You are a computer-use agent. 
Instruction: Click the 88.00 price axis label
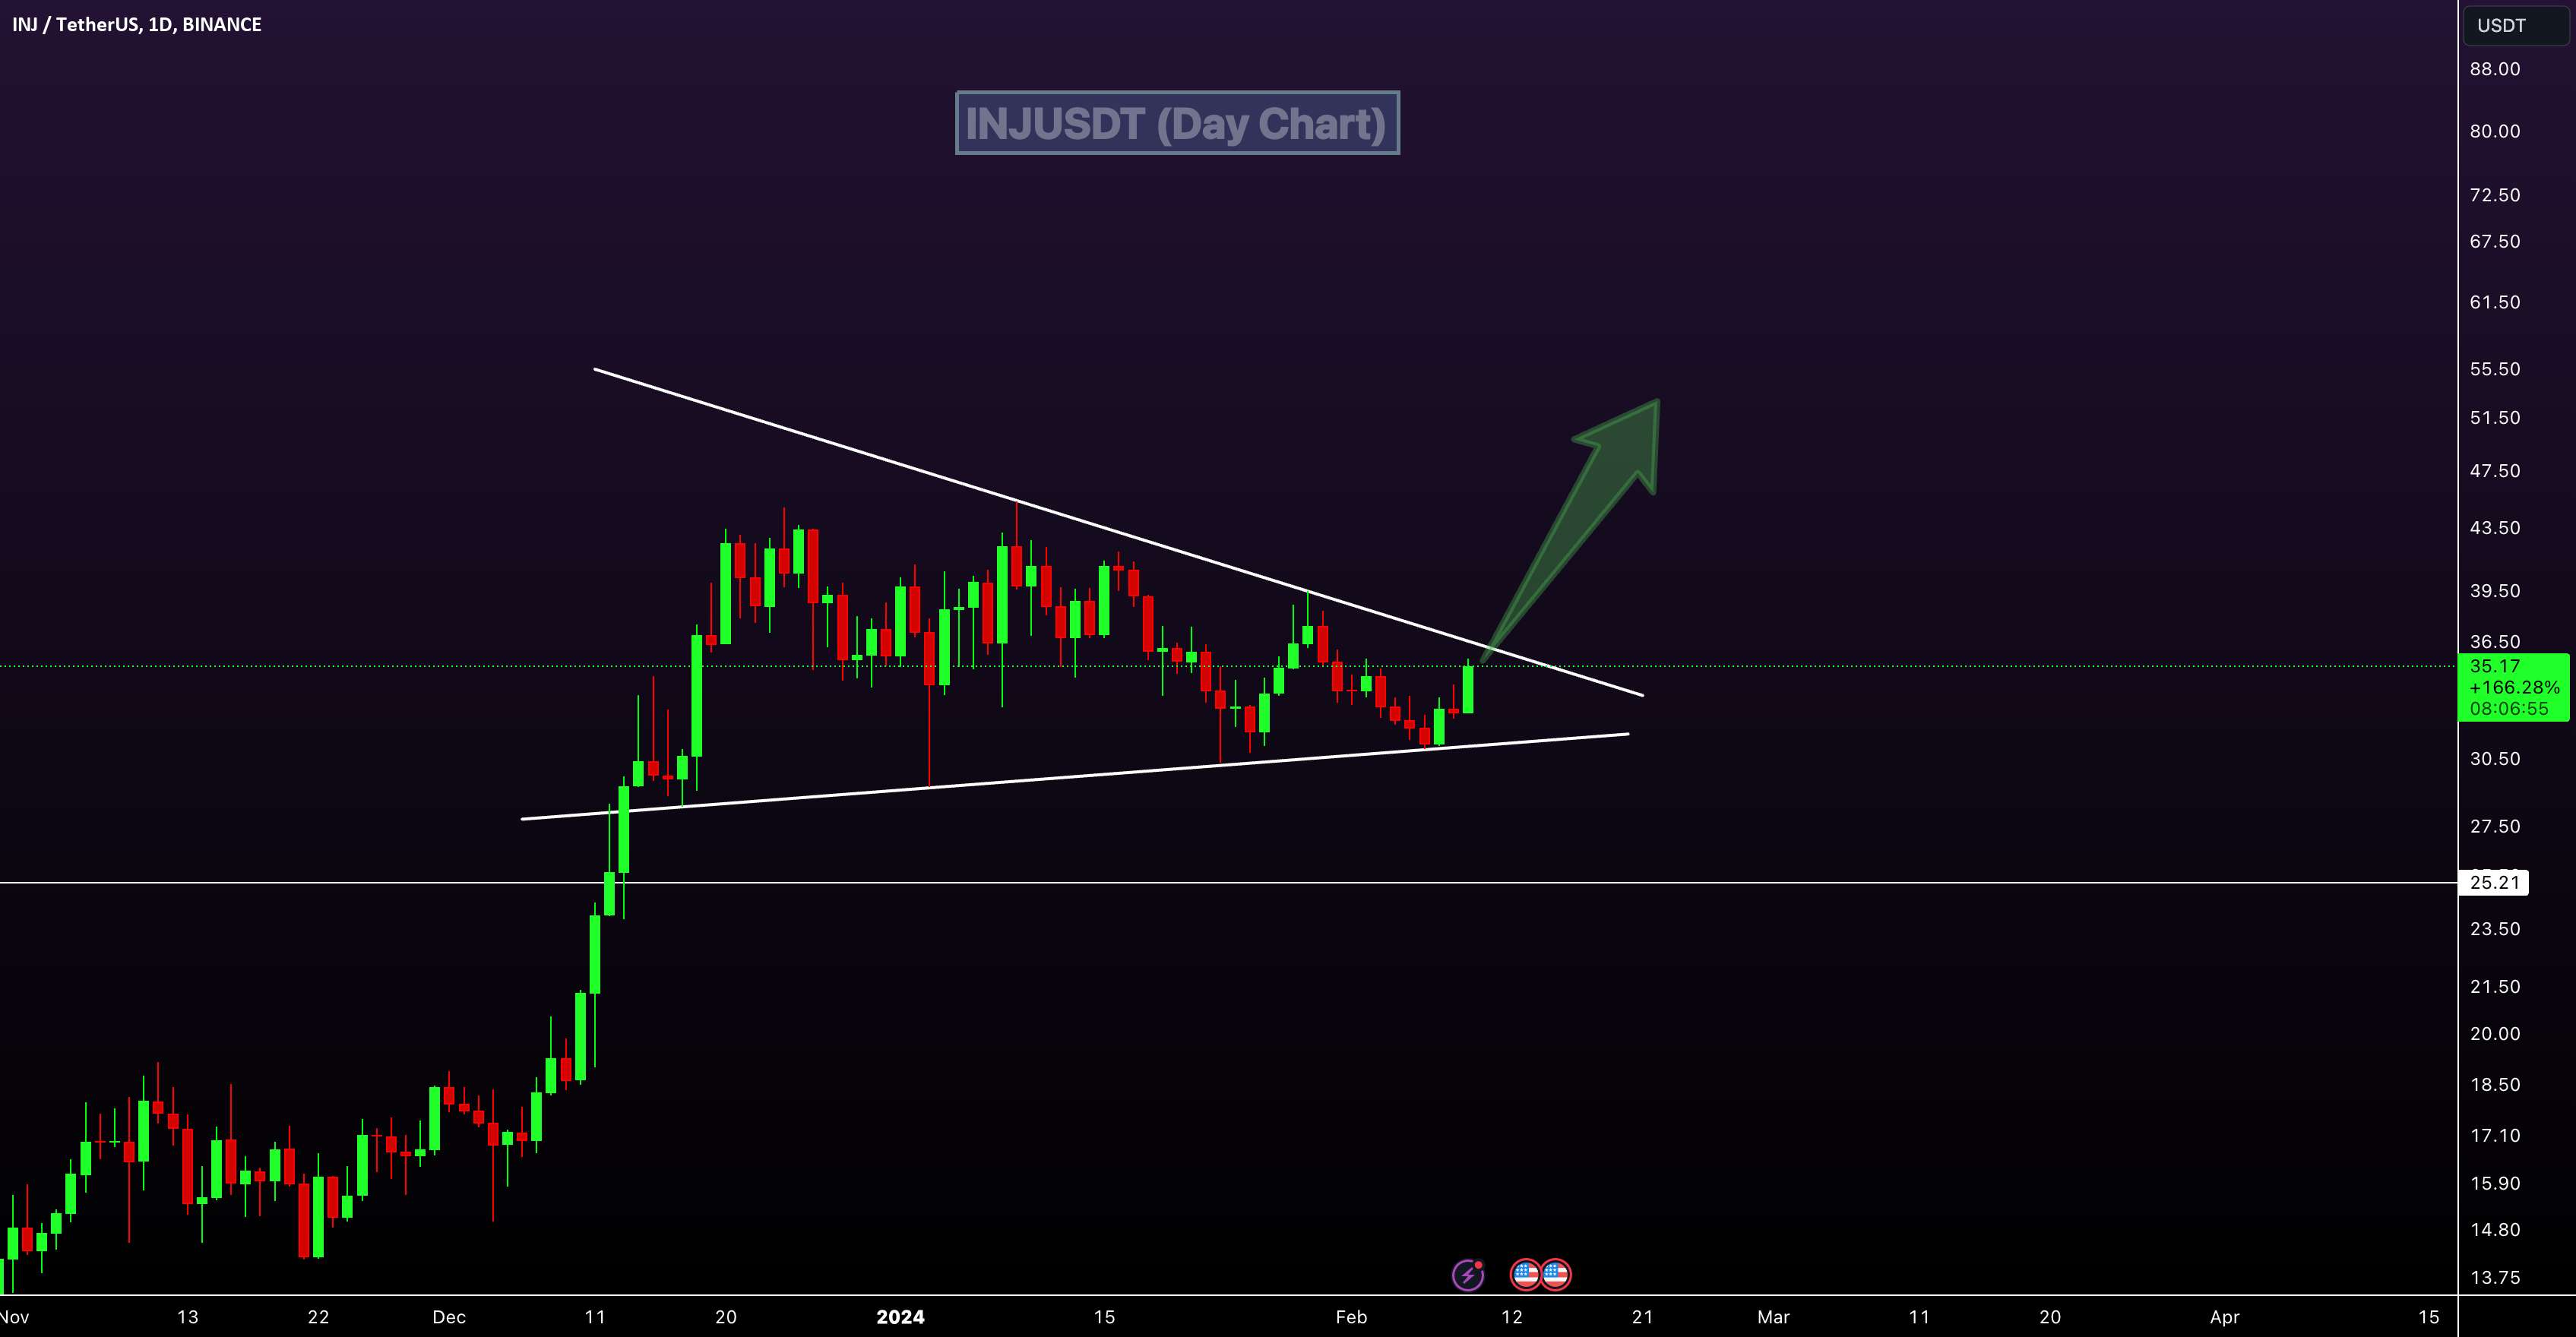[2494, 69]
